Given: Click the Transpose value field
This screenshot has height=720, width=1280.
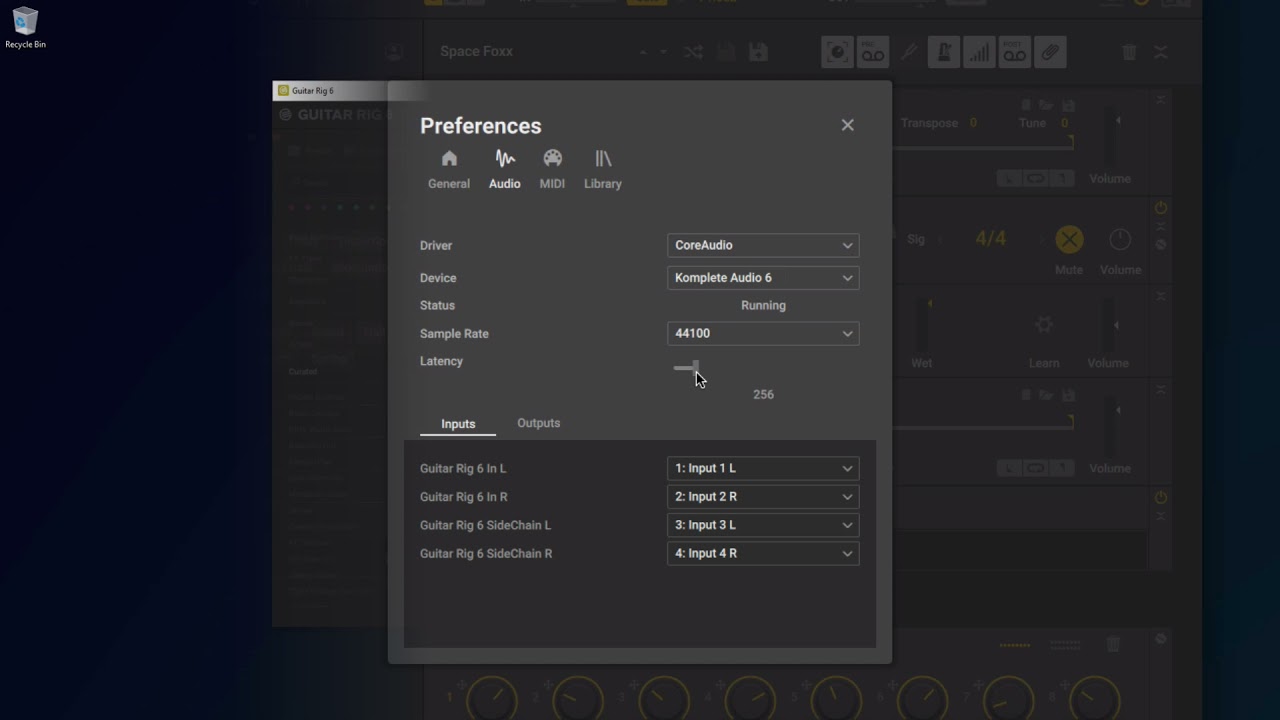Looking at the screenshot, I should 973,123.
